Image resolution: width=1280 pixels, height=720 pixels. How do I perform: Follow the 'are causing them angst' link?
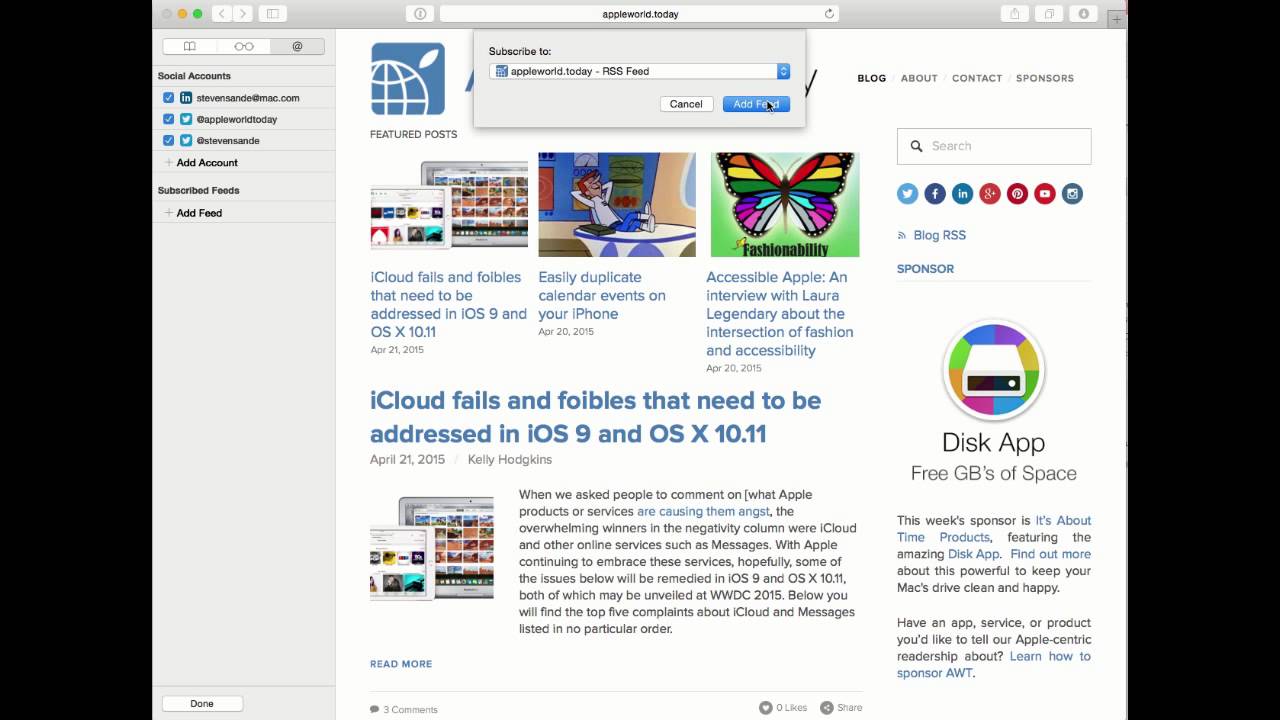point(703,511)
